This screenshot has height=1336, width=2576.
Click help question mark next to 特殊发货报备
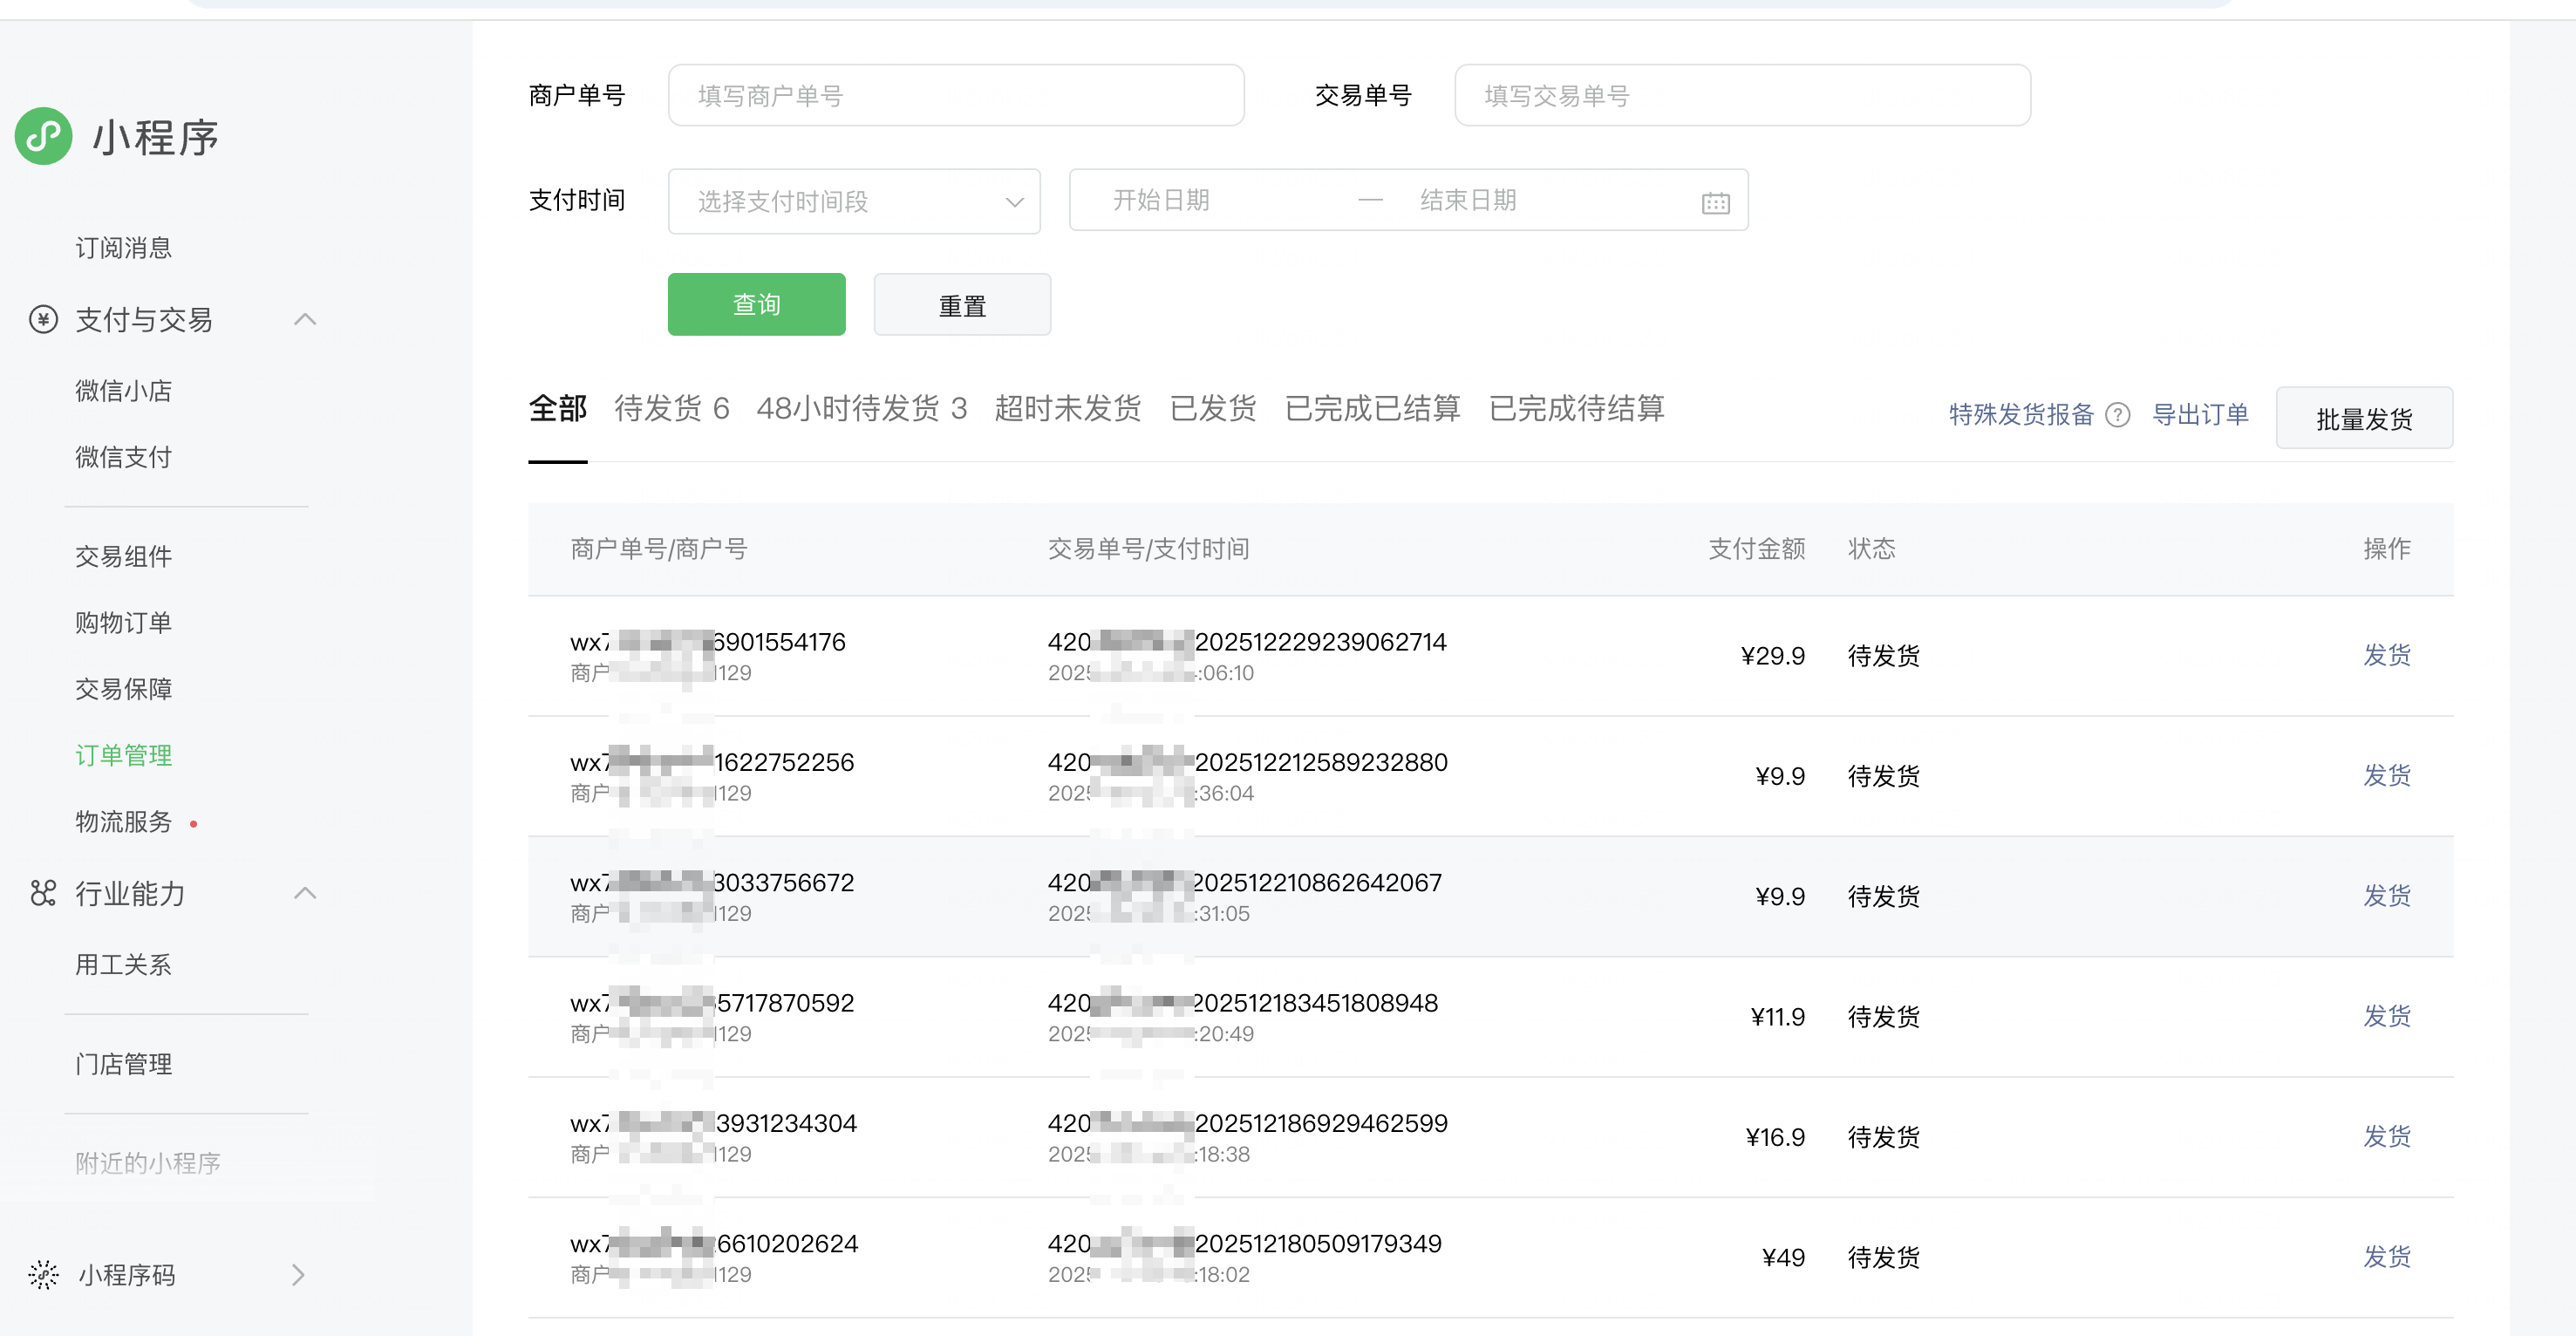pyautogui.click(x=2117, y=415)
